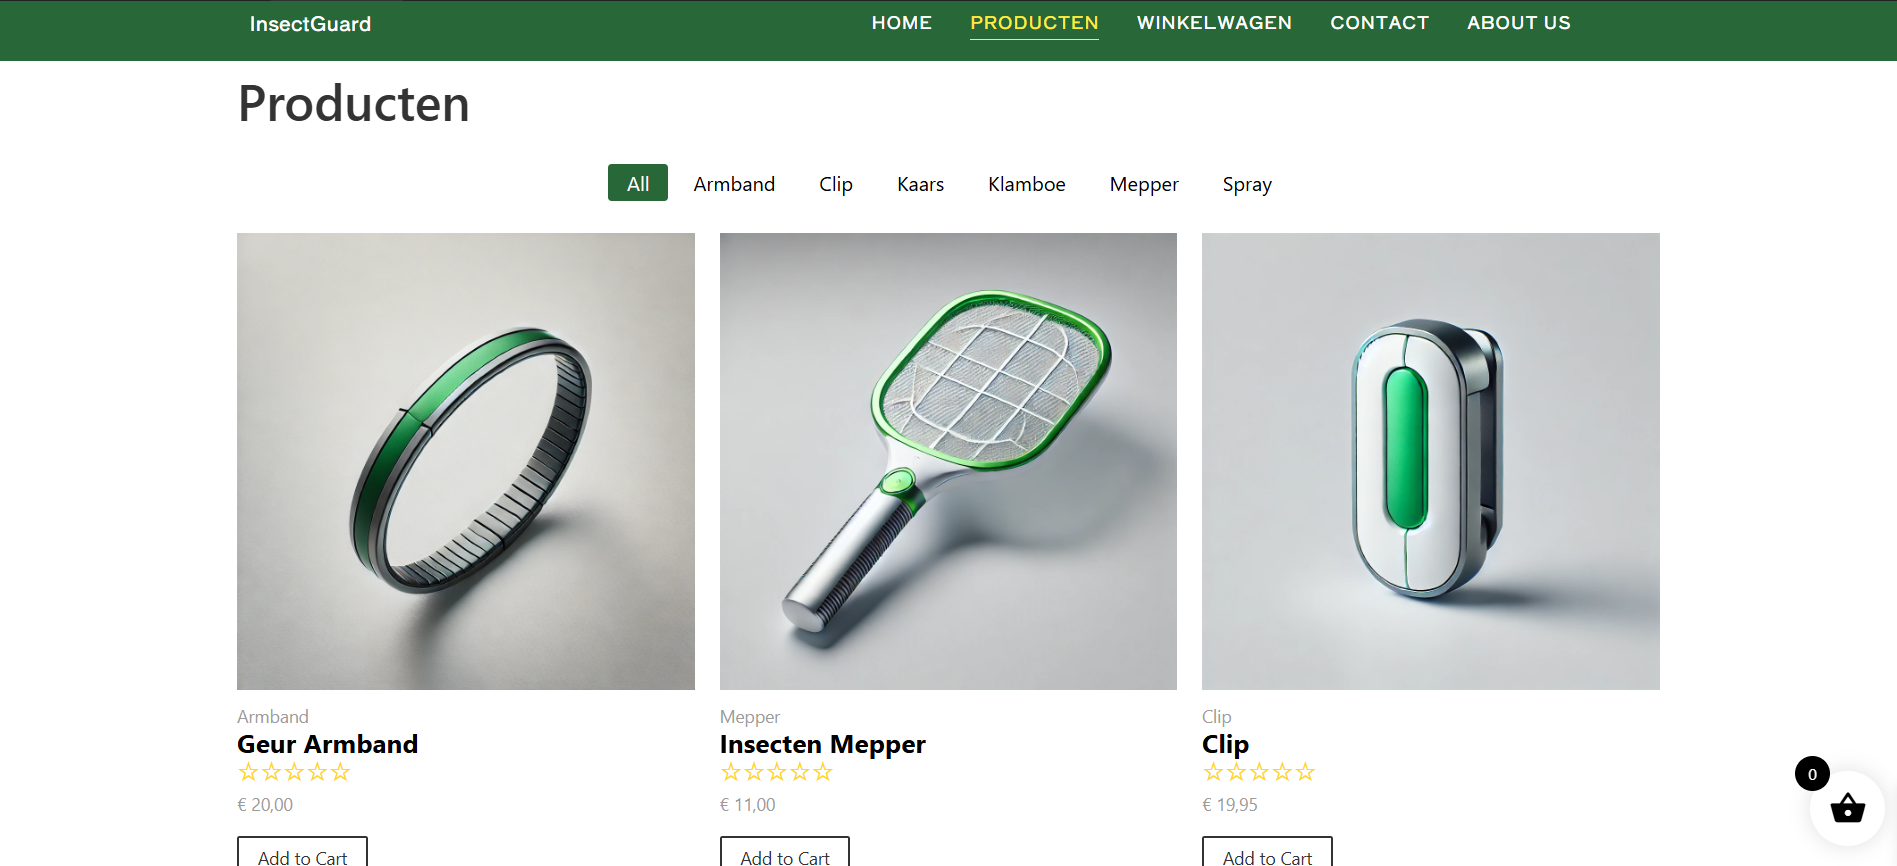Filter products by Kaars
The height and width of the screenshot is (866, 1897).
pyautogui.click(x=920, y=184)
